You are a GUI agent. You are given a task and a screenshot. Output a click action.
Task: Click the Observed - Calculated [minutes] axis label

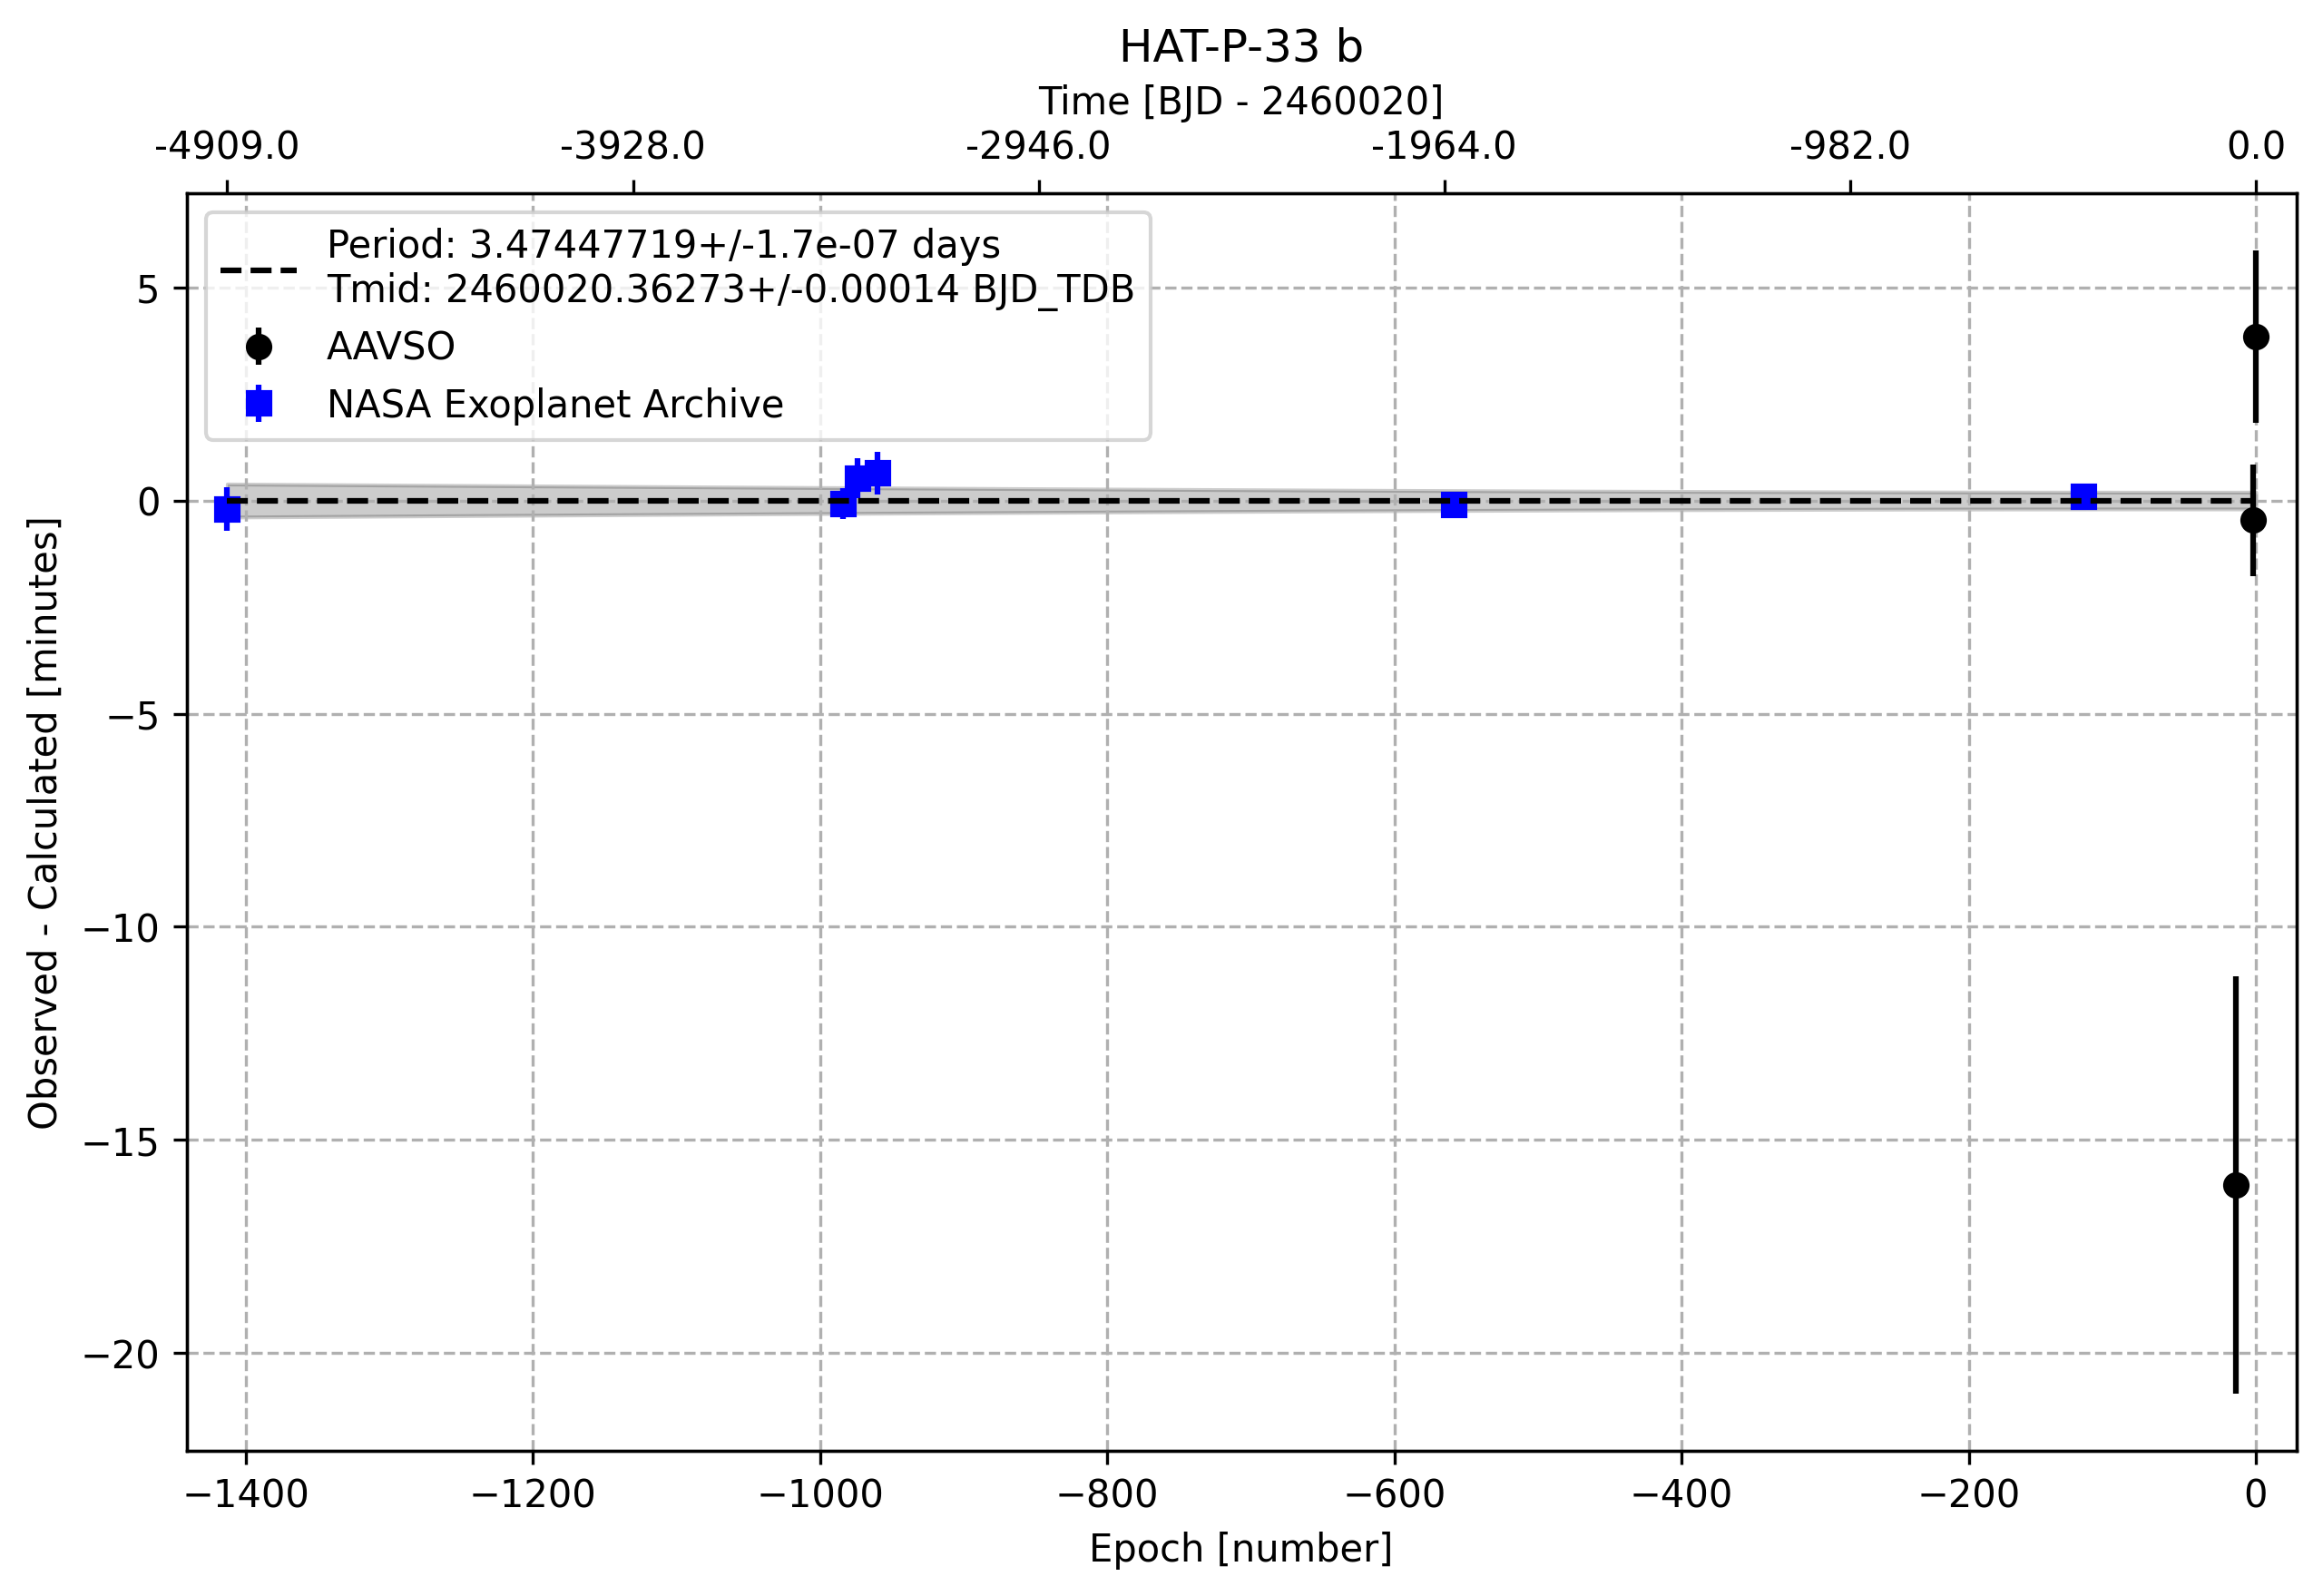pos(44,823)
